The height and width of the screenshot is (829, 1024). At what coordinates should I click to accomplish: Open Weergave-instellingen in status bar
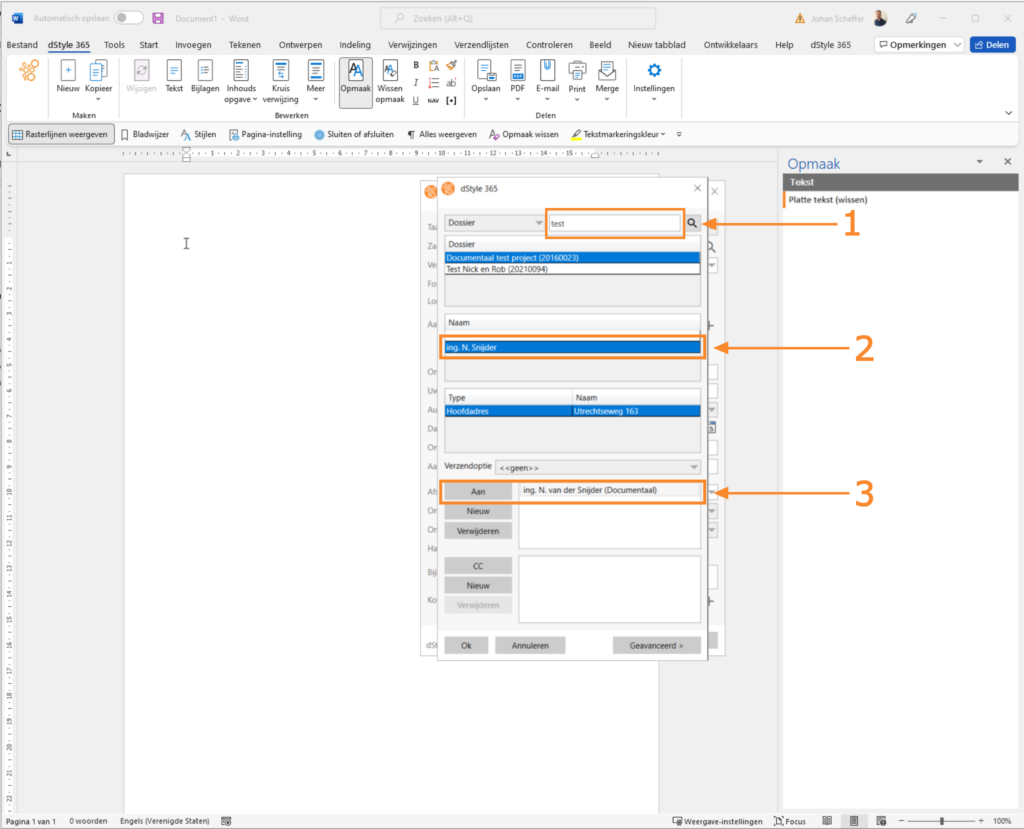point(717,821)
